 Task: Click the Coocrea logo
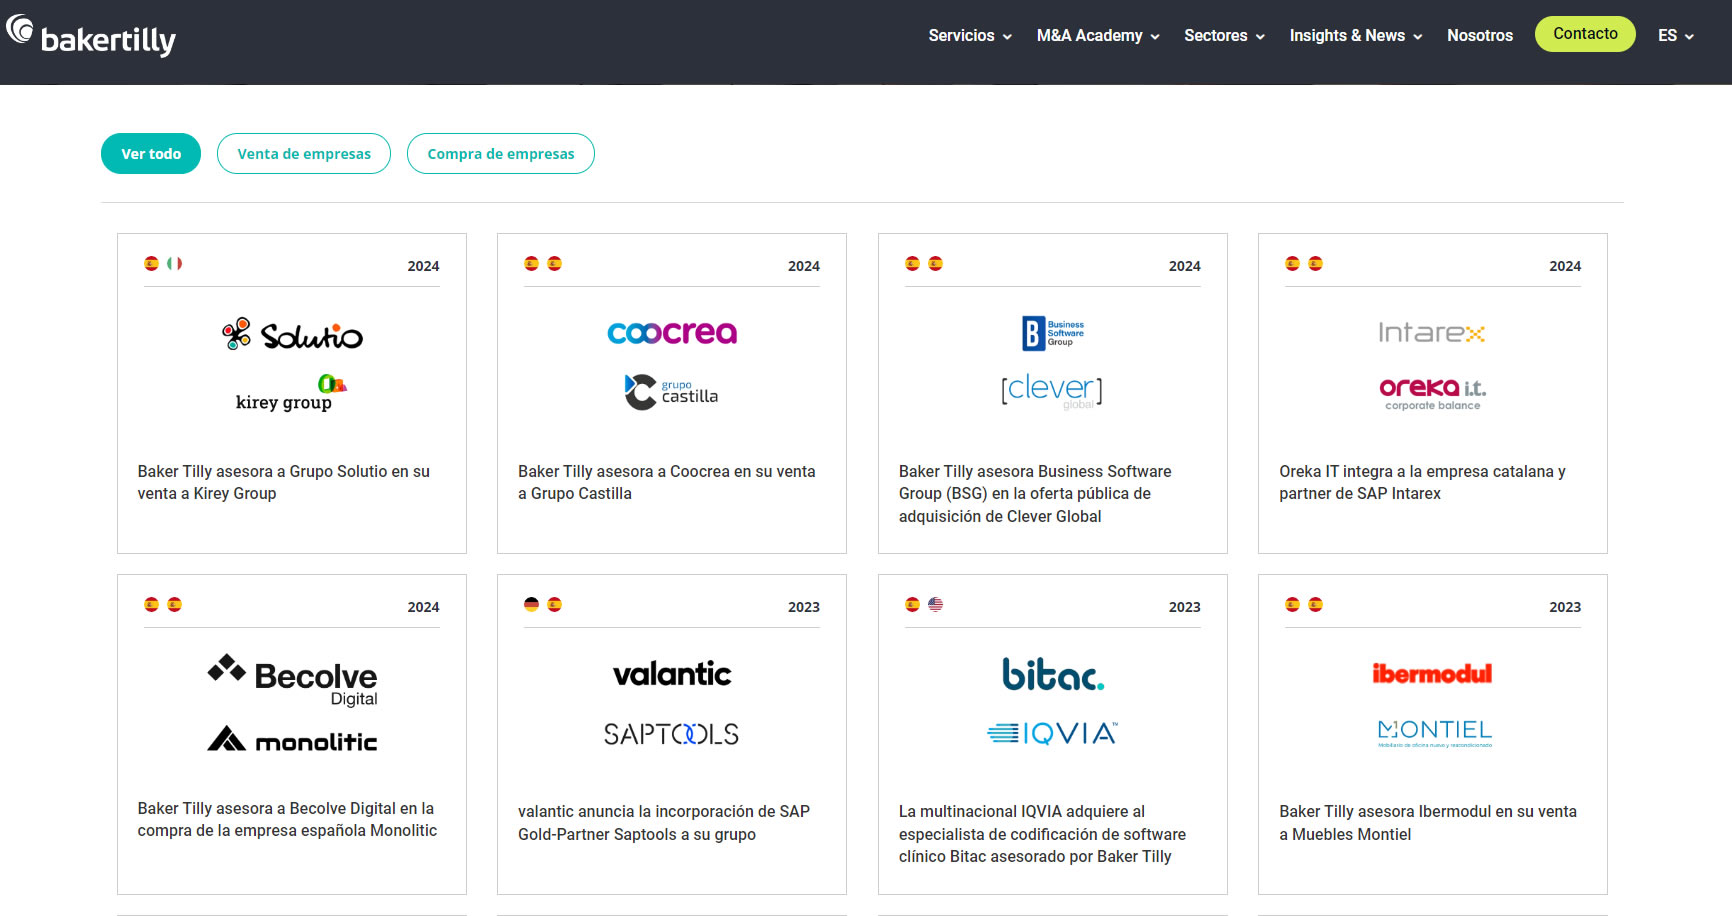coord(672,333)
